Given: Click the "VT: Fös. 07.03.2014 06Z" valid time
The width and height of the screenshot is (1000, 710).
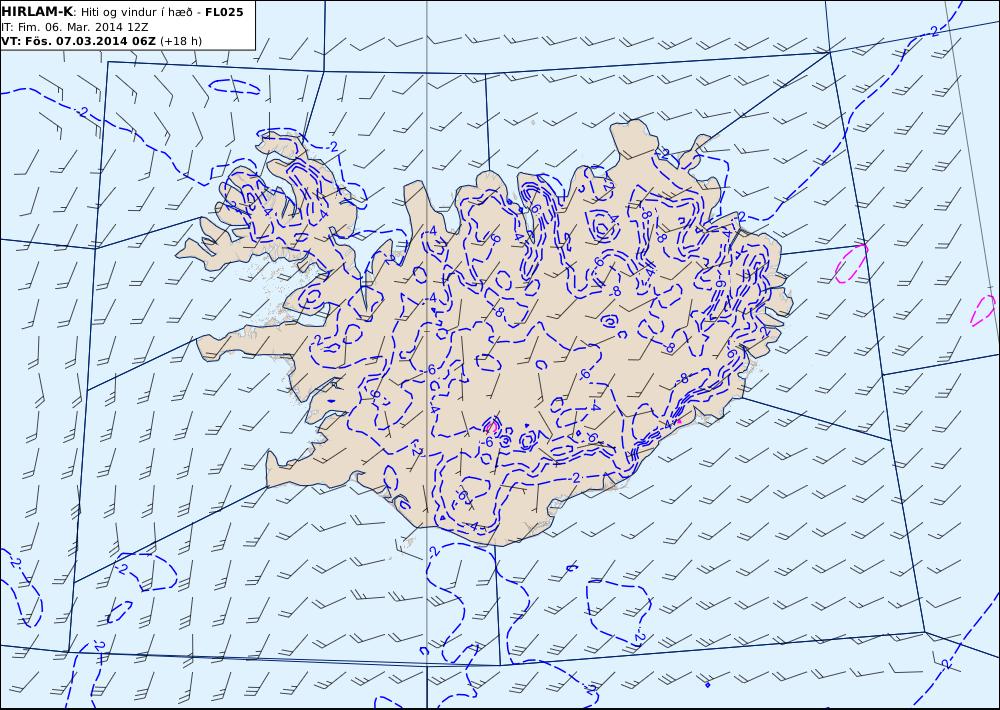Looking at the screenshot, I should pyautogui.click(x=78, y=41).
